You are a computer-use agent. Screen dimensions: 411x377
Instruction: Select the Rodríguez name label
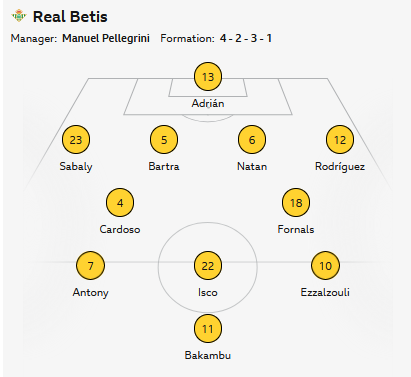(x=340, y=166)
